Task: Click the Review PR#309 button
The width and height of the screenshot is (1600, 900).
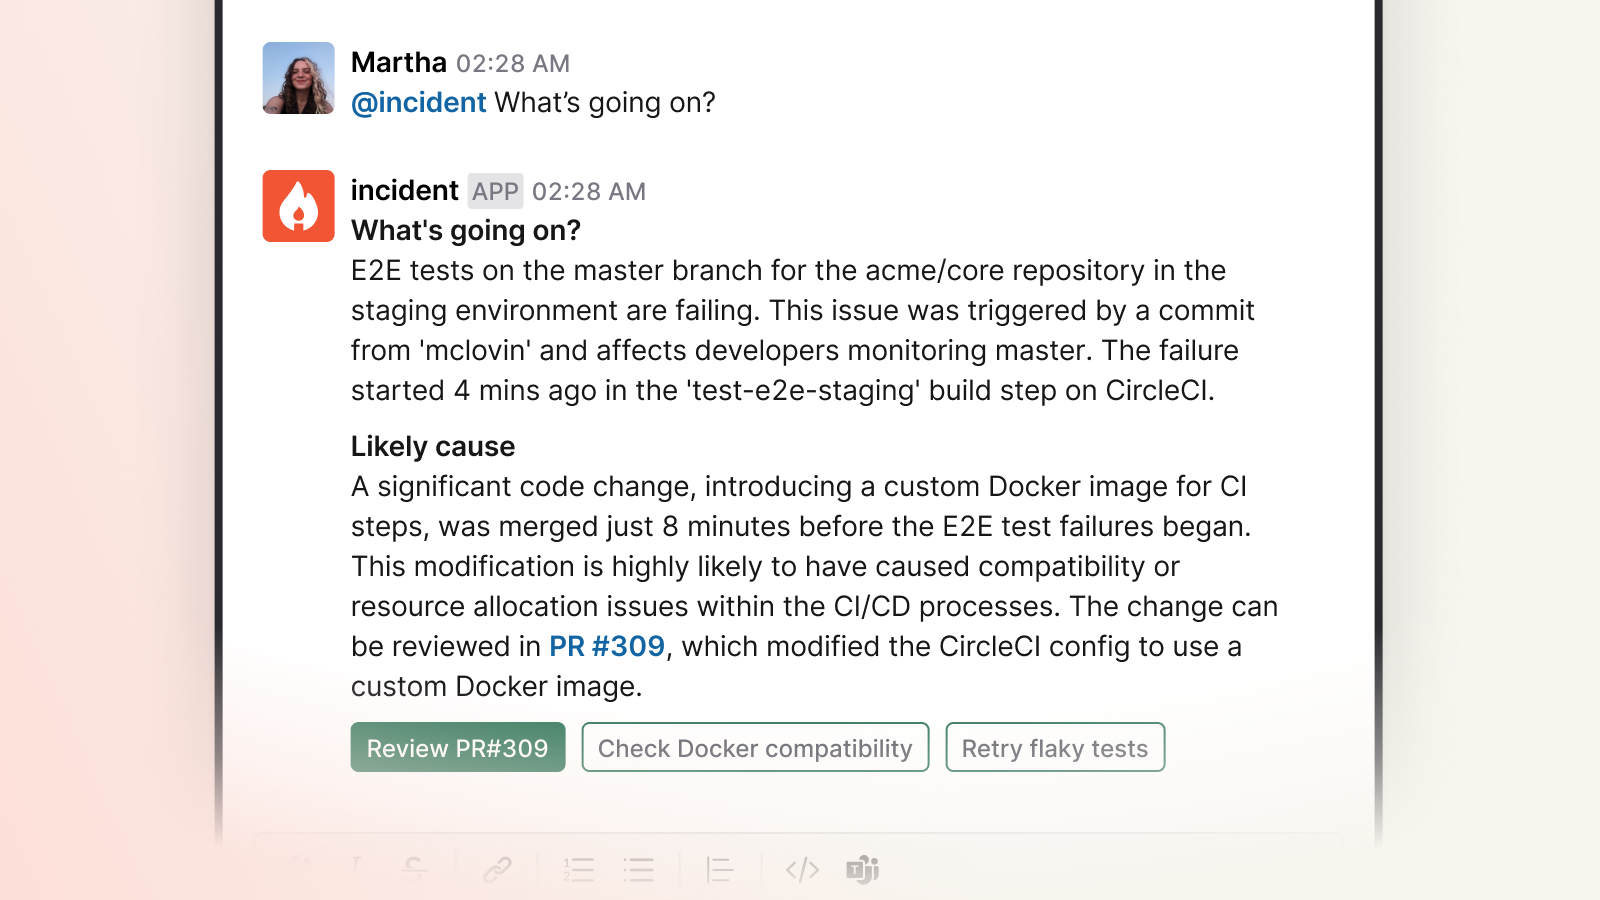Action: click(x=458, y=747)
